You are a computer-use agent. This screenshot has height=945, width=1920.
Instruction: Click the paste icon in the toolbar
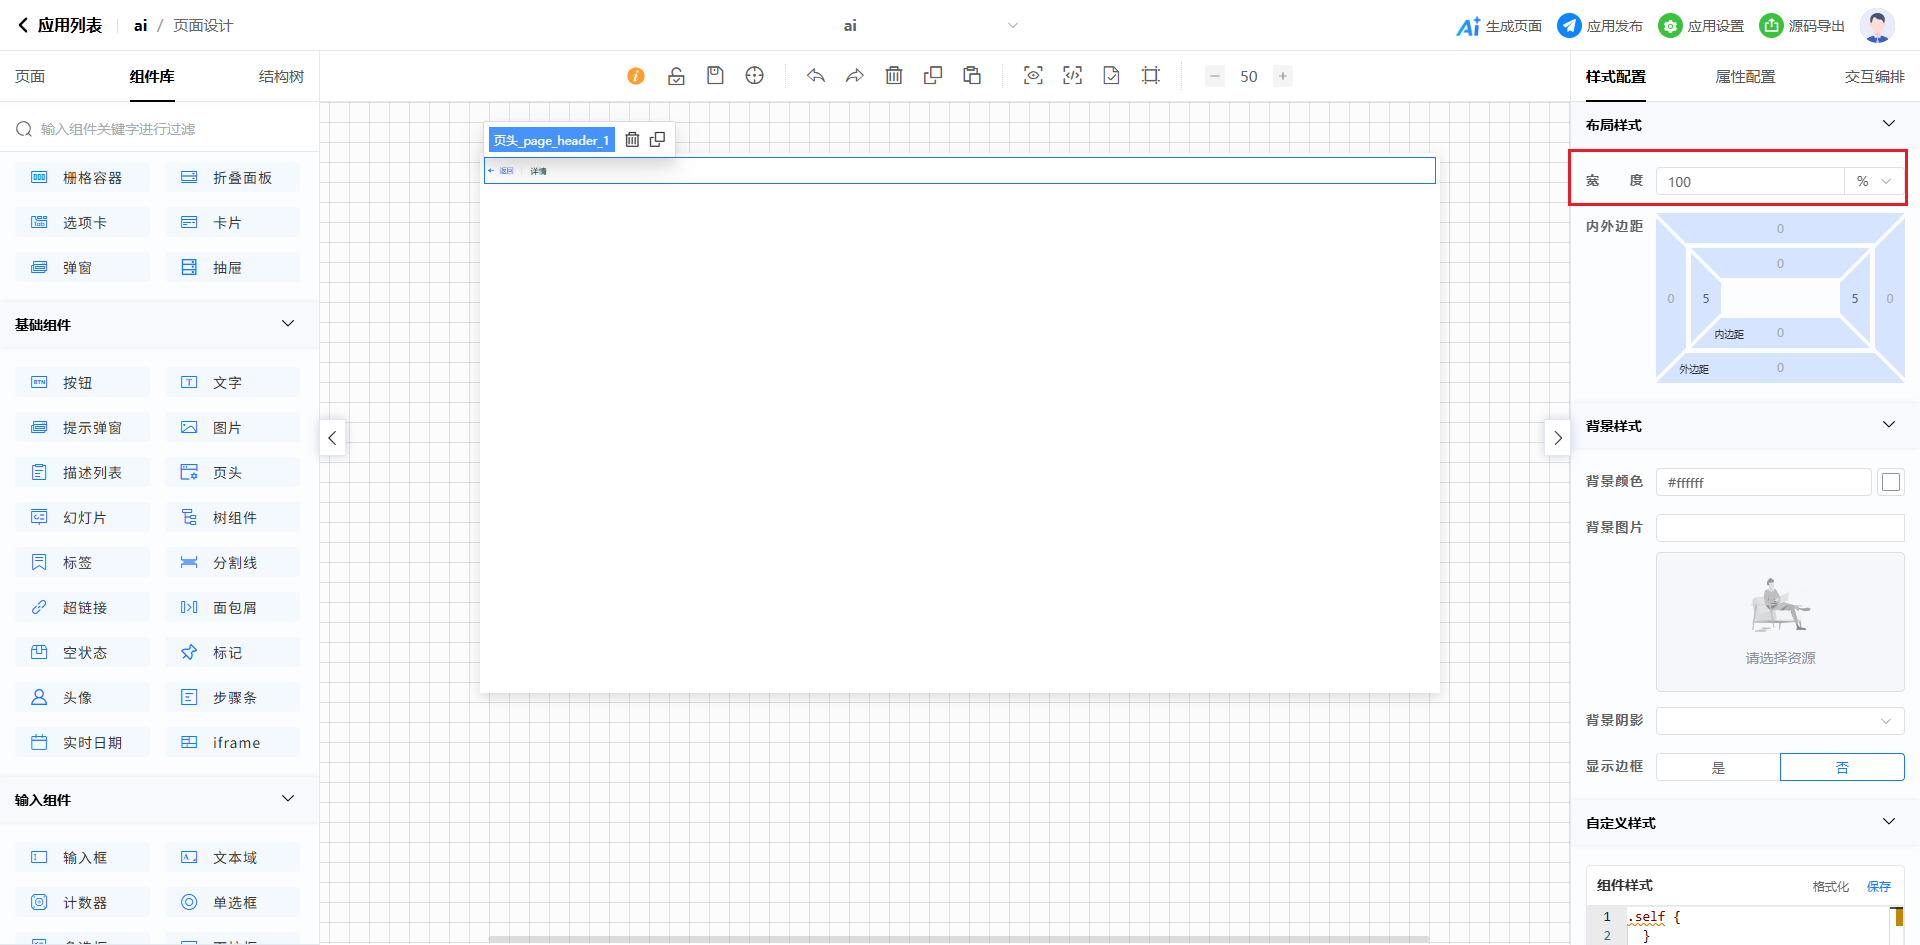tap(972, 76)
